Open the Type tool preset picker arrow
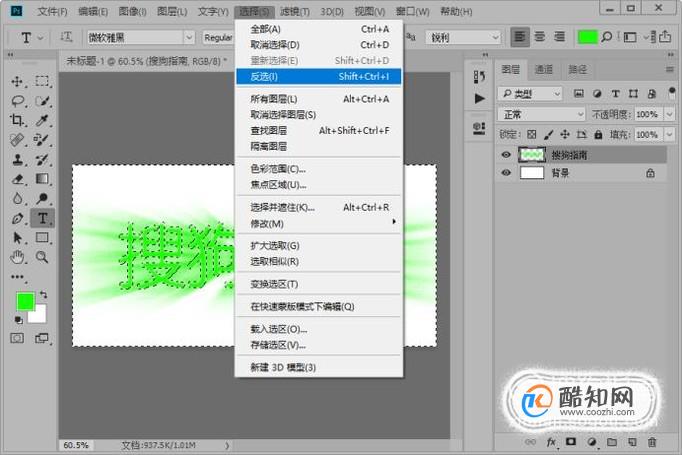Screen dimensions: 682x455 tap(40, 38)
